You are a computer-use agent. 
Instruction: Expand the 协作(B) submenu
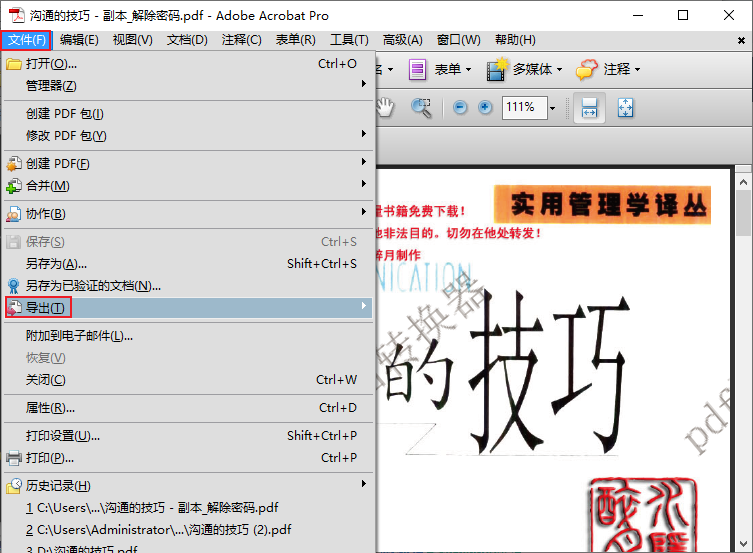pos(188,214)
